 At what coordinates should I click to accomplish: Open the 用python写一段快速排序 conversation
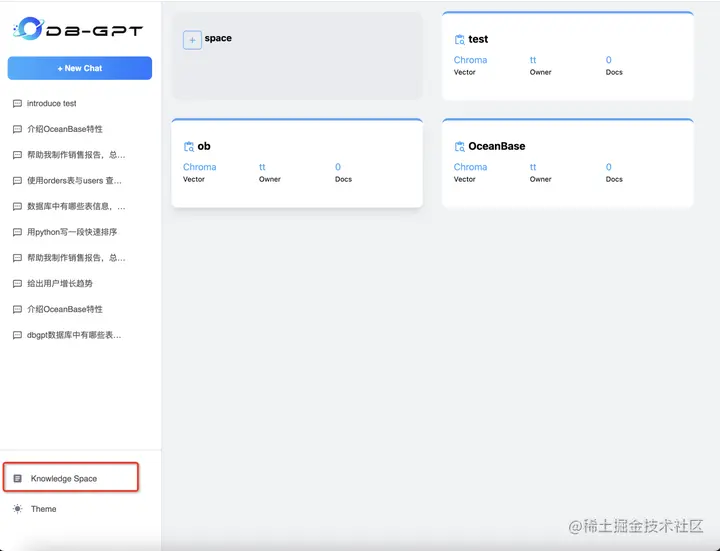pos(72,232)
